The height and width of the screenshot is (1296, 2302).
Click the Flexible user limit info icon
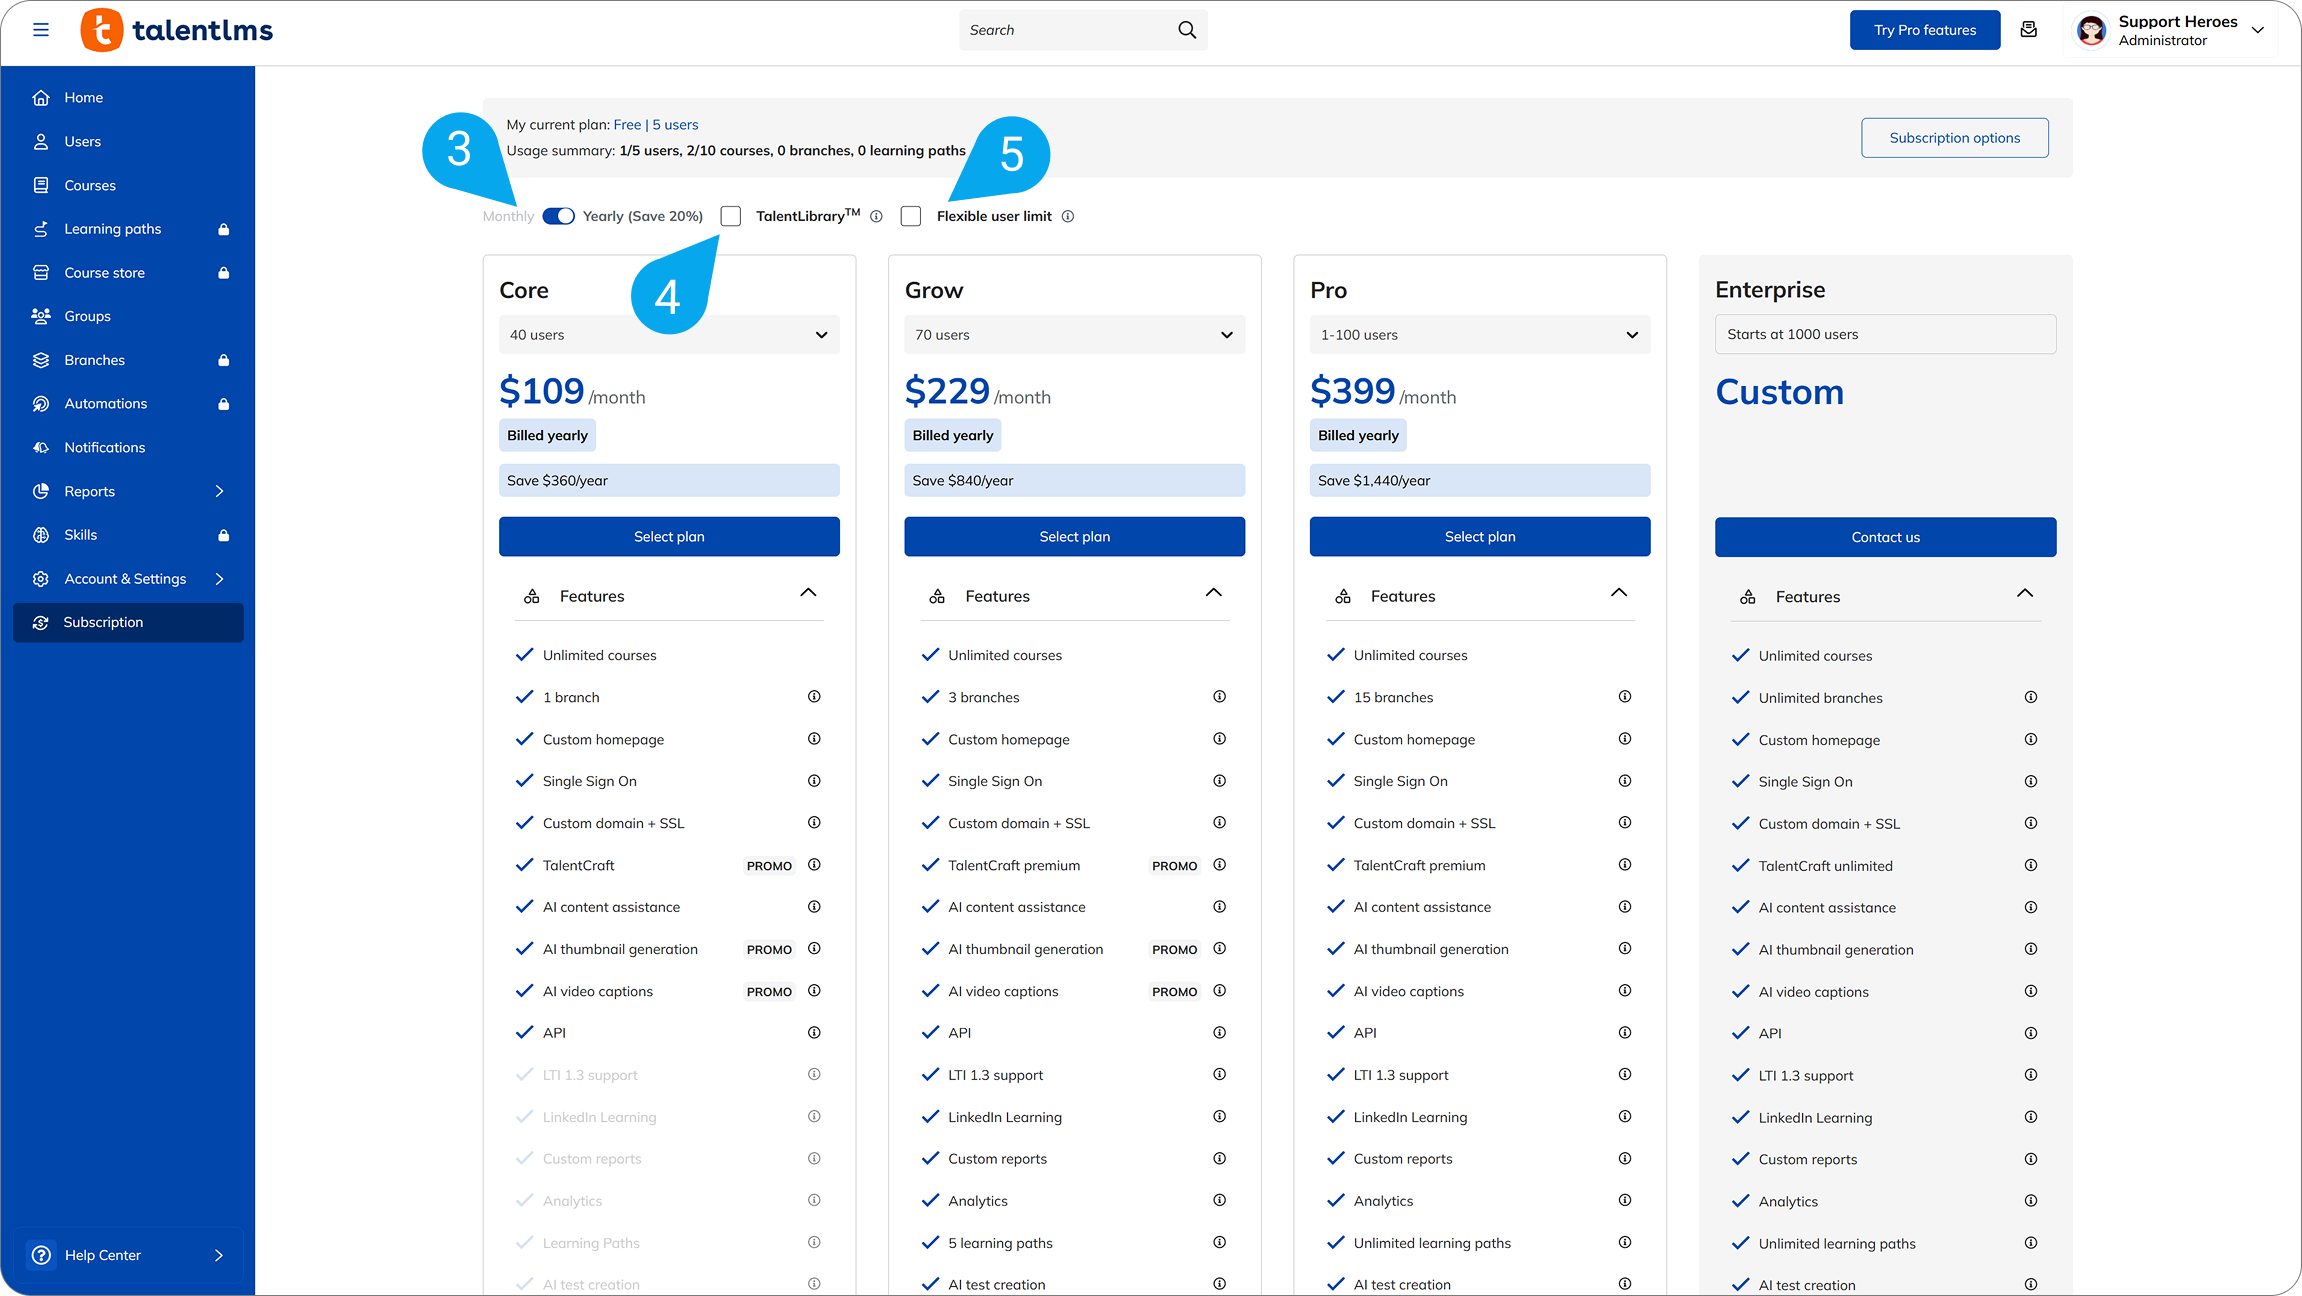coord(1068,216)
